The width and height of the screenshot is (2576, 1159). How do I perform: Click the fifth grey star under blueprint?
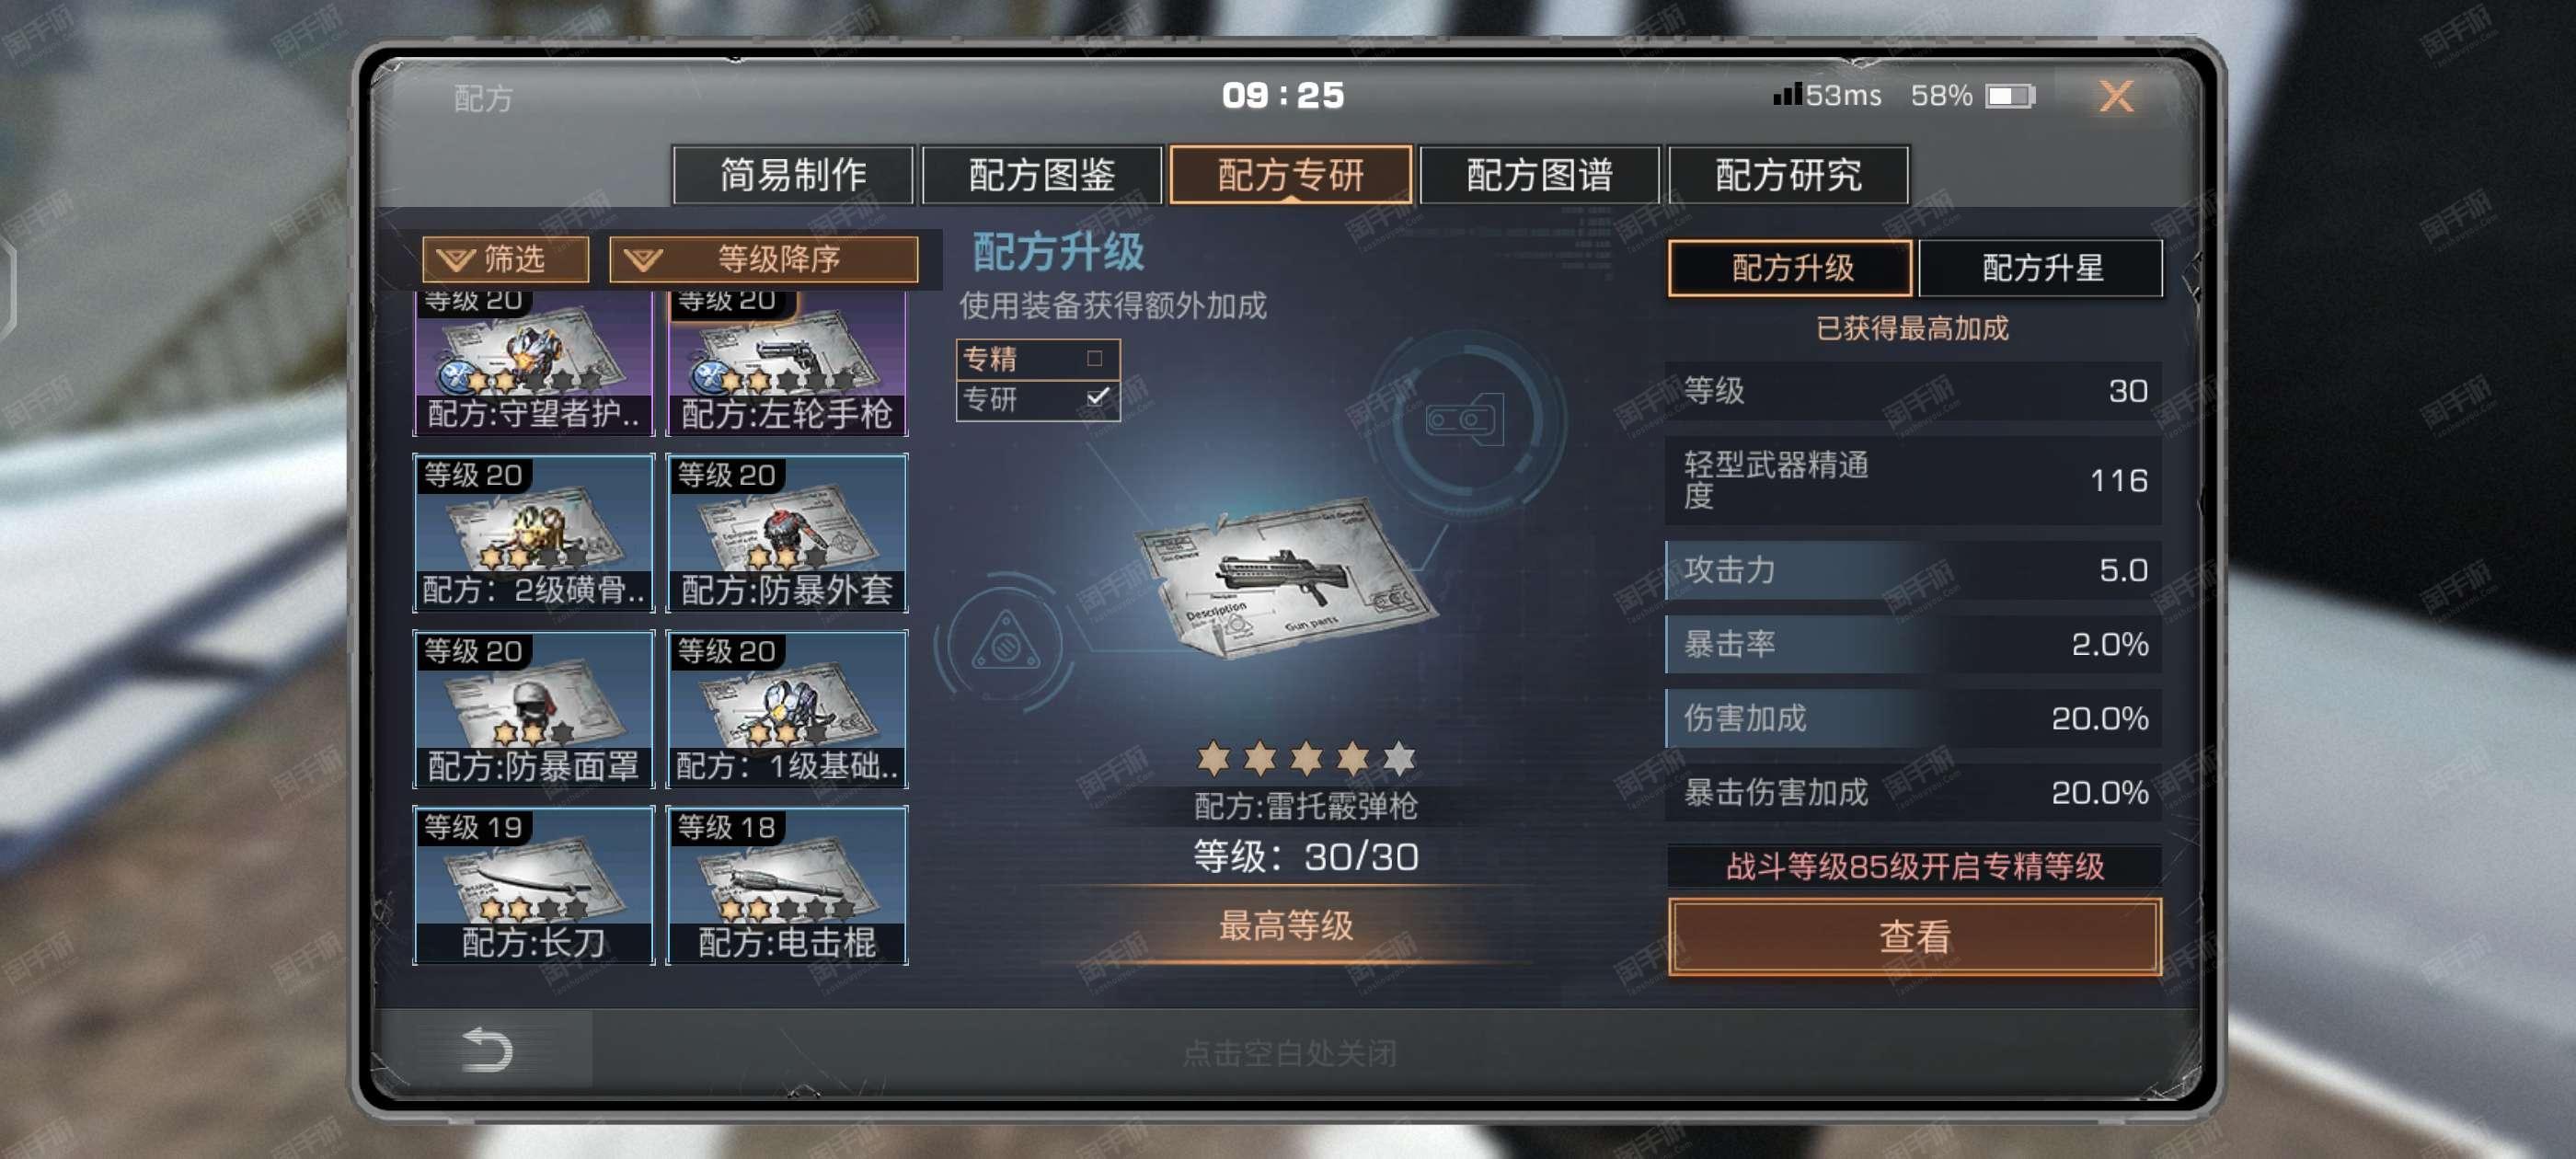point(1399,759)
